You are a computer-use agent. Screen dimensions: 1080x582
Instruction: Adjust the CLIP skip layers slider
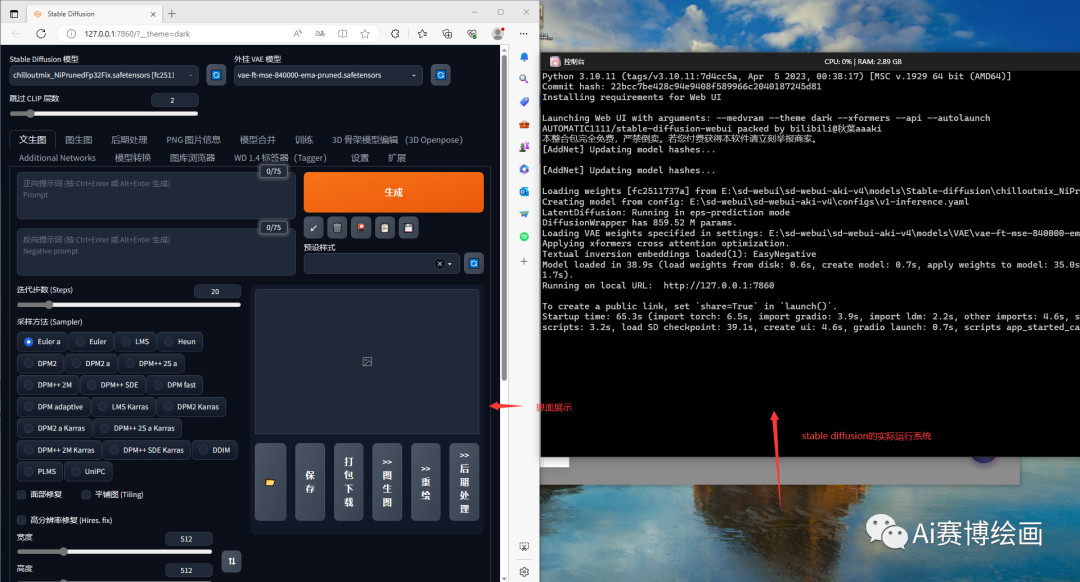pyautogui.click(x=104, y=114)
